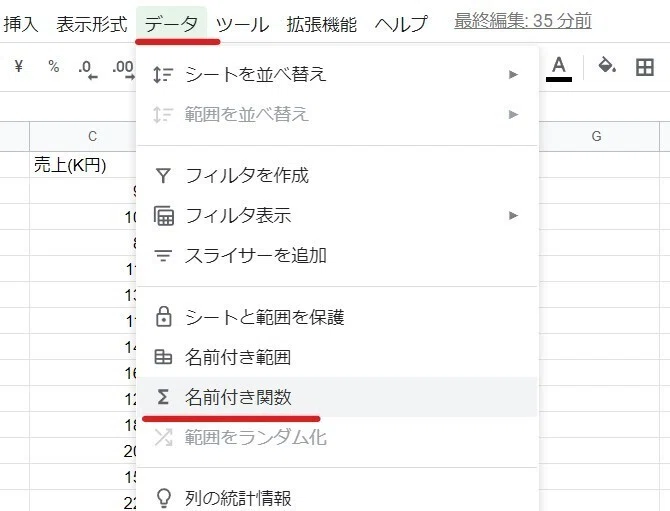This screenshot has height=511, width=670.
Task: Apply the percent format icon
Action: point(53,66)
